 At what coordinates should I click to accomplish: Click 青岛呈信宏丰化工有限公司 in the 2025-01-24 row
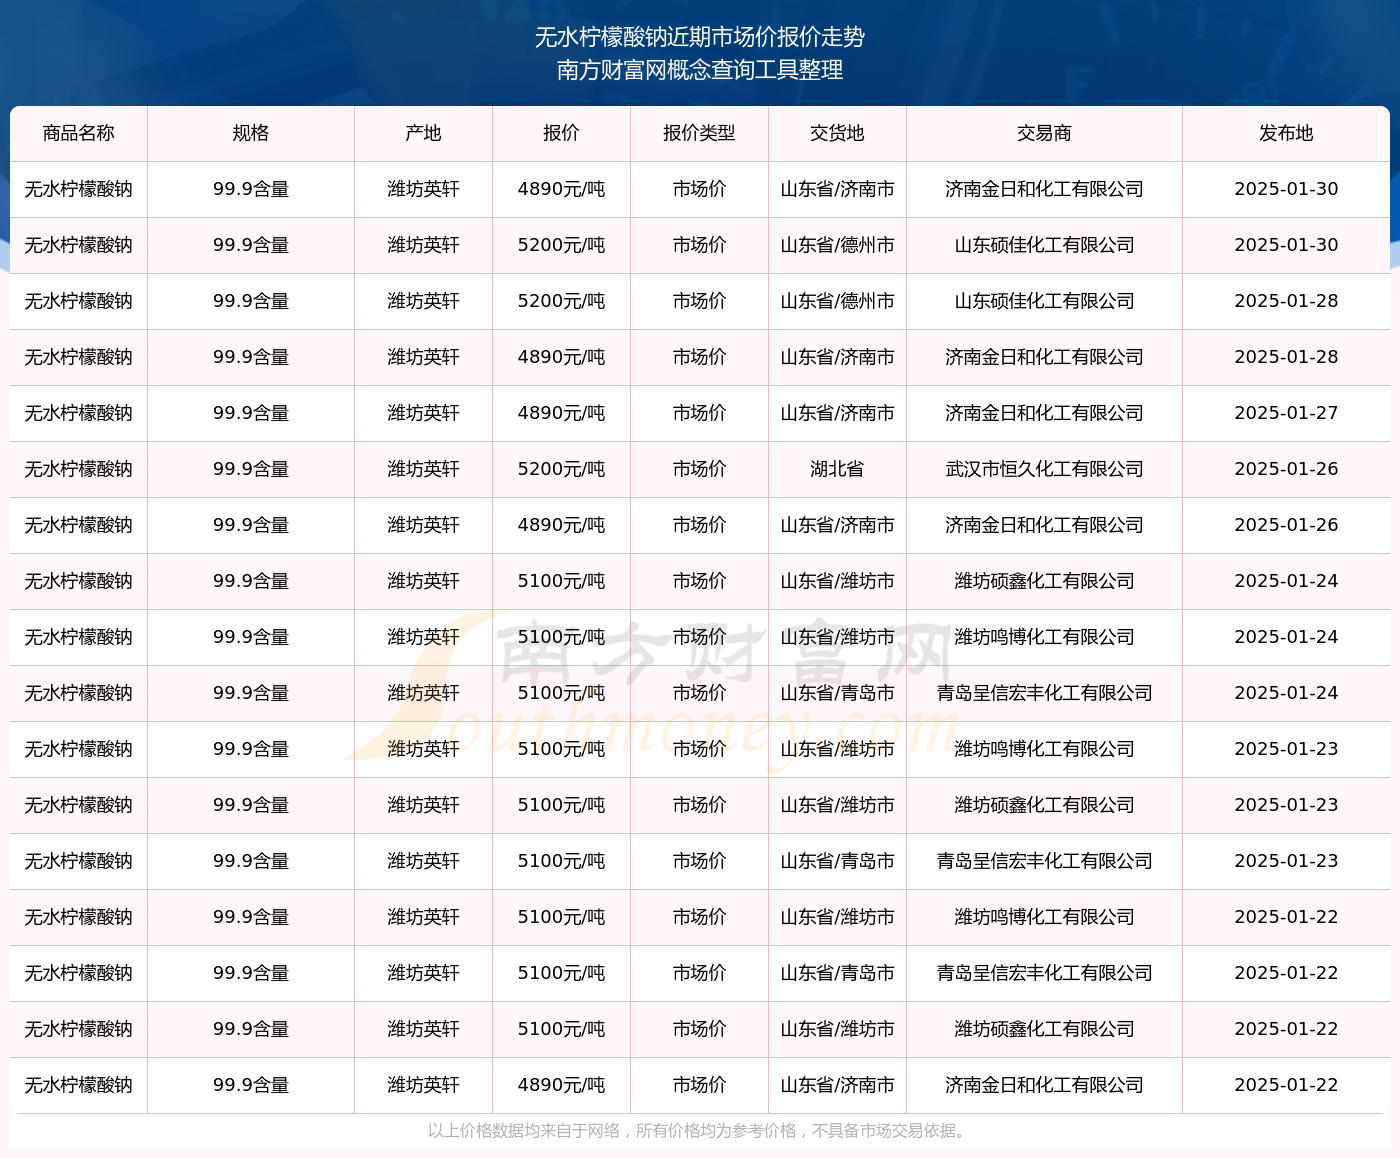[1044, 693]
